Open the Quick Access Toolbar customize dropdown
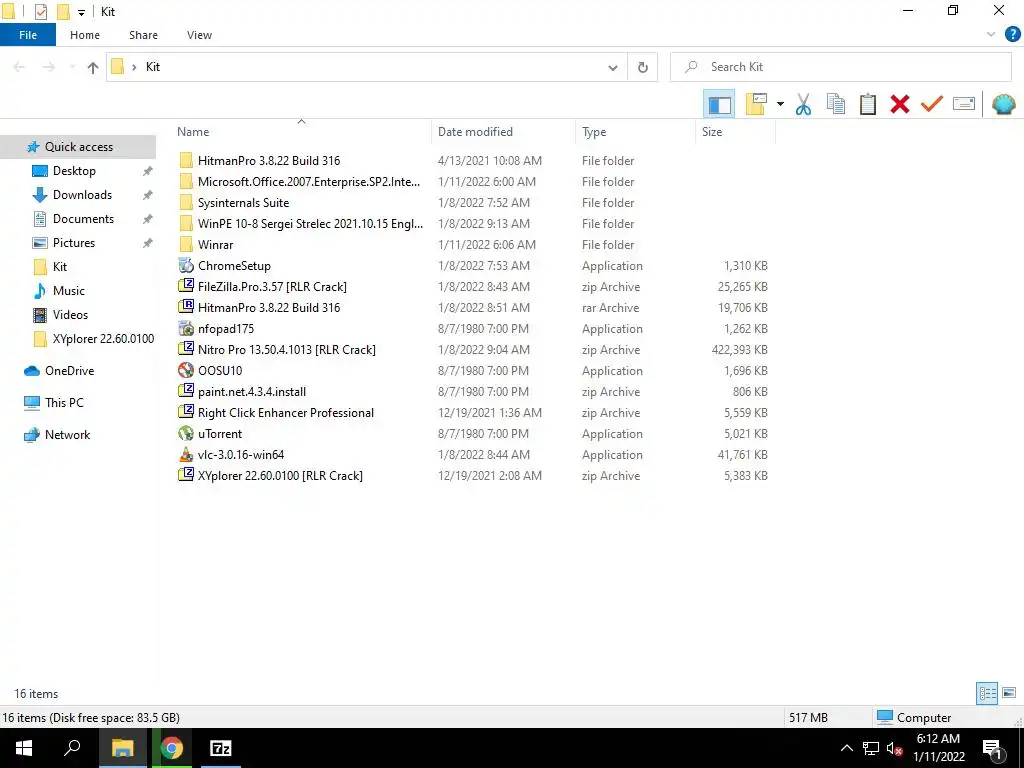The height and width of the screenshot is (768, 1024). [x=81, y=12]
